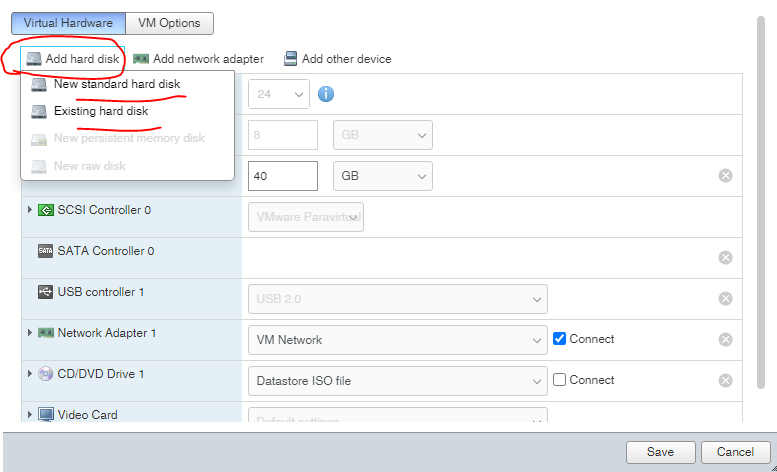This screenshot has width=777, height=472.
Task: Choose Existing hard disk menu item
Action: [100, 111]
